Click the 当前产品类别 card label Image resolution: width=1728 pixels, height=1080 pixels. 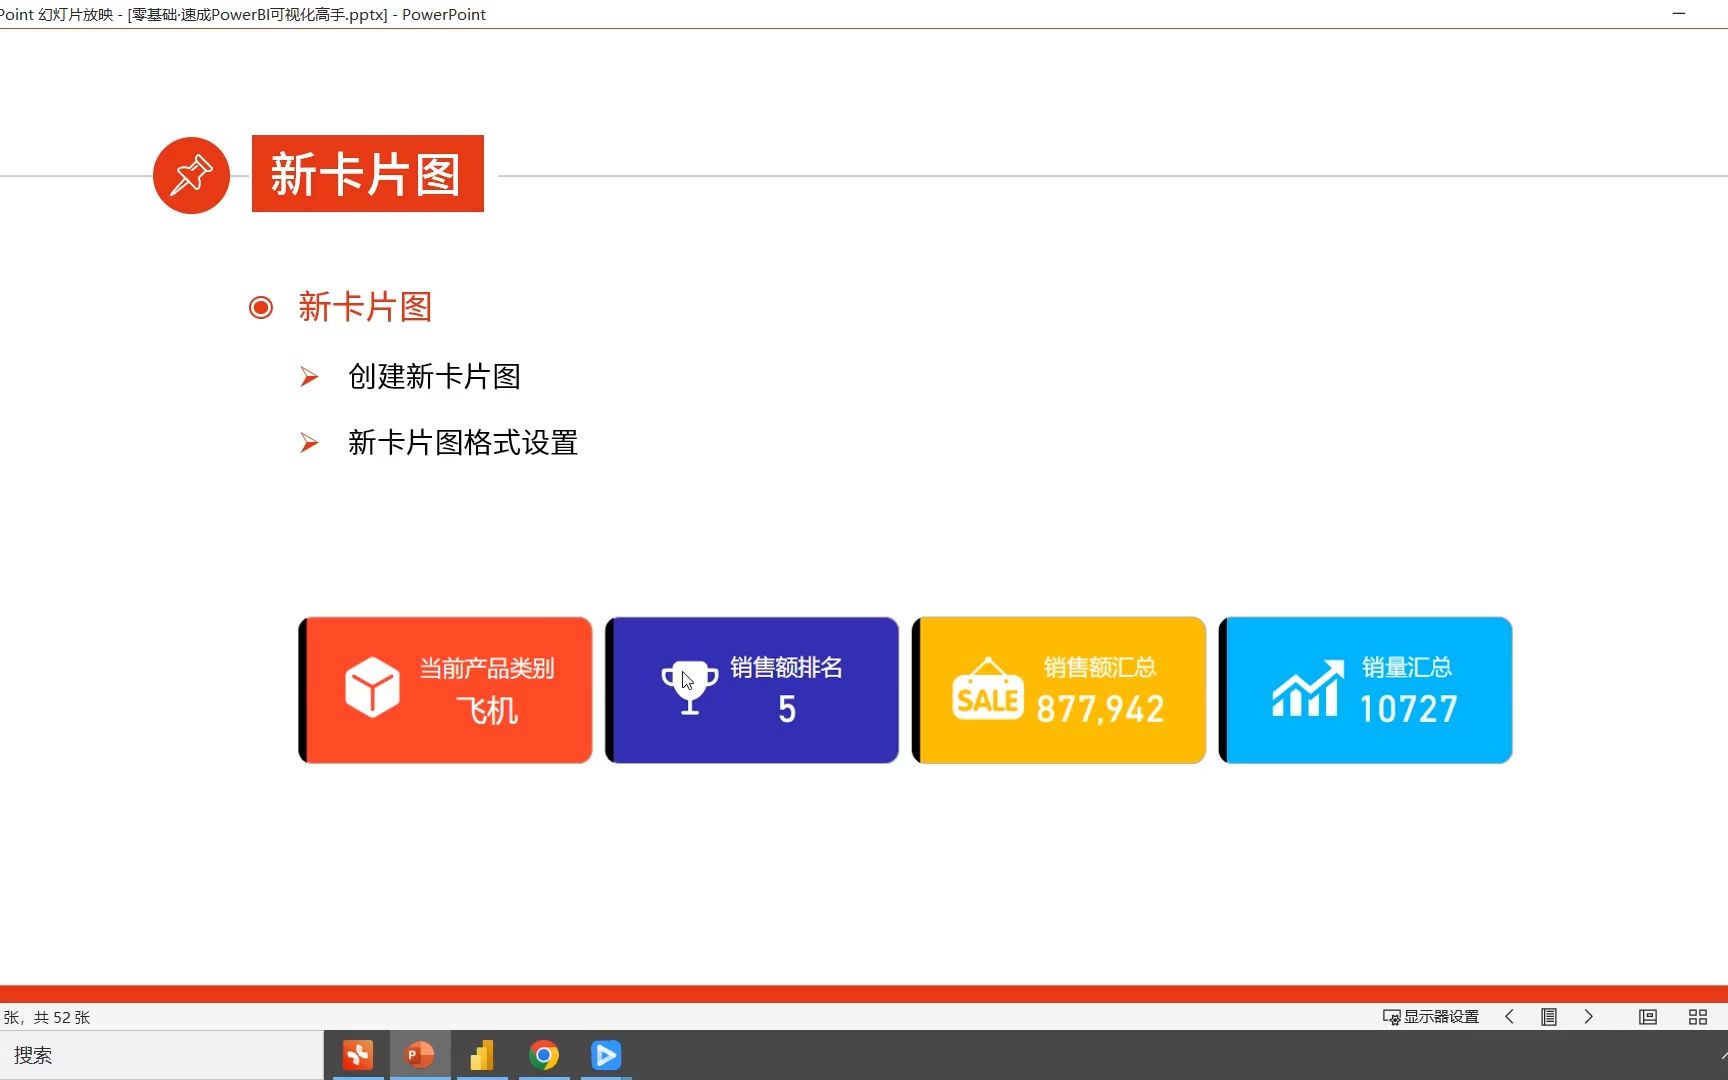(487, 668)
